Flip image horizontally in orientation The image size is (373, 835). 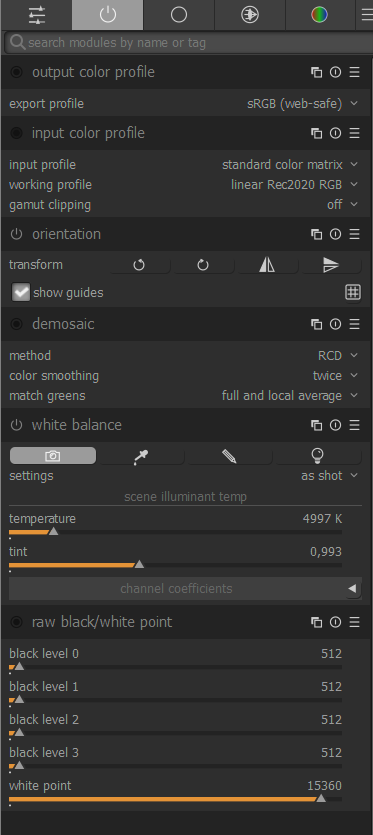267,265
